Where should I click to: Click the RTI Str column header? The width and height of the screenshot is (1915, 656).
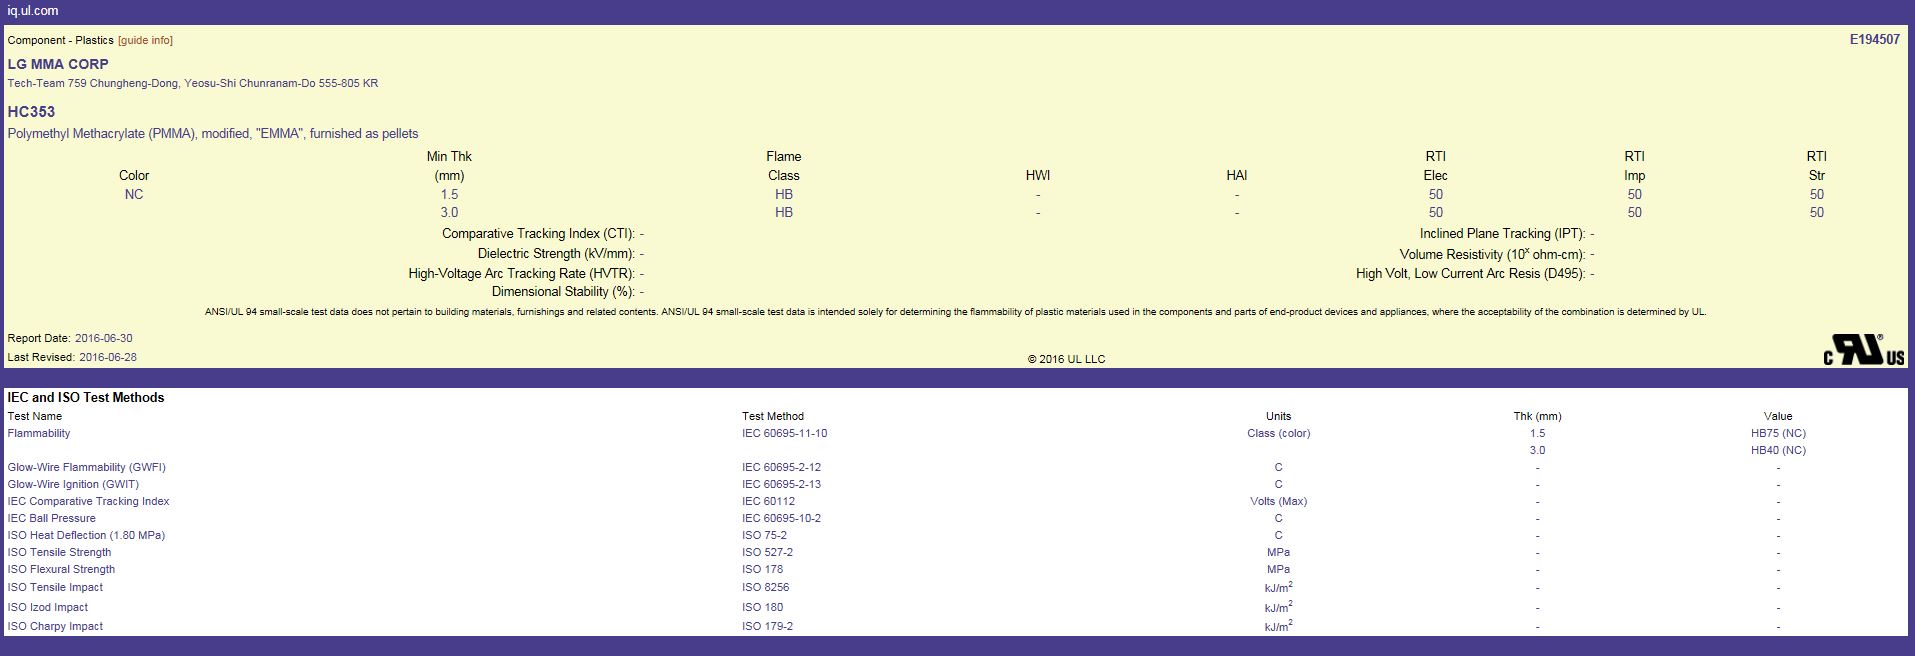[x=1817, y=166]
